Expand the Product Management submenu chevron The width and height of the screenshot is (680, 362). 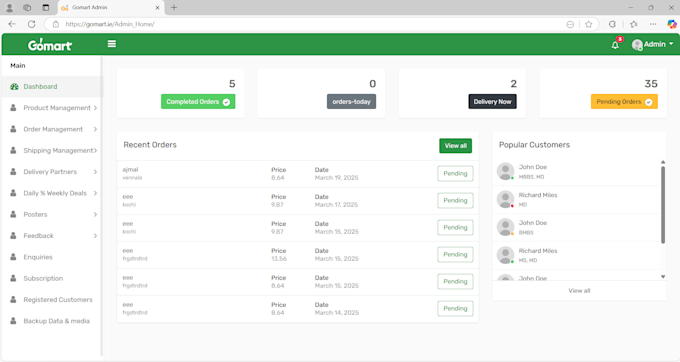95,108
